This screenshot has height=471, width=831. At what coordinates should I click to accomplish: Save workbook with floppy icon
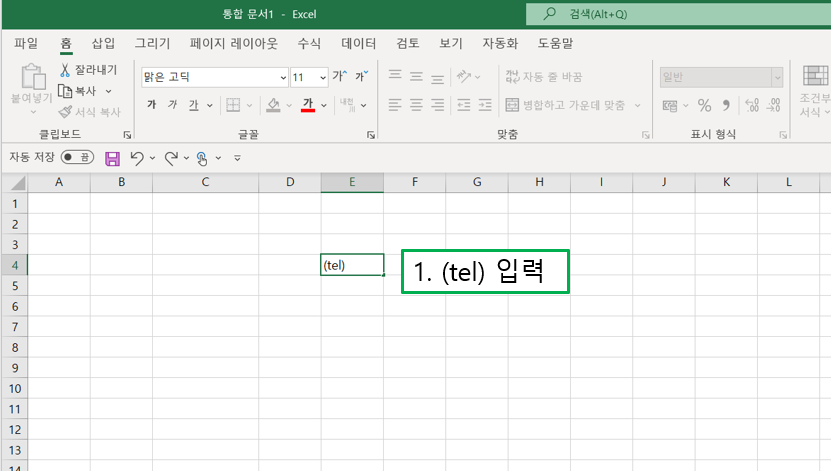112,158
